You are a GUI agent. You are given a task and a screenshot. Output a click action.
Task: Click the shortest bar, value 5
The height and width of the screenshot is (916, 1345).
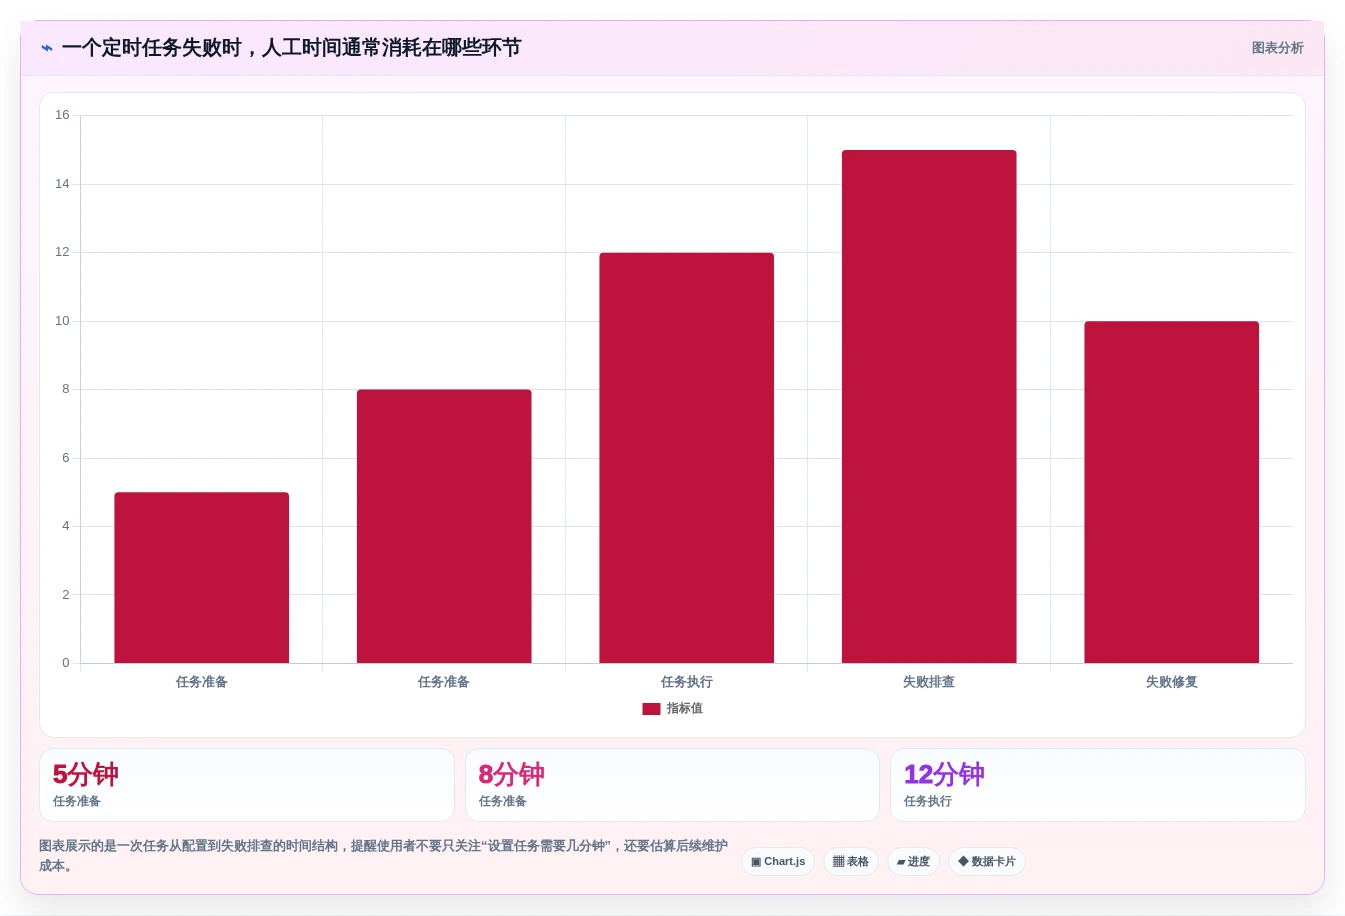tap(202, 578)
